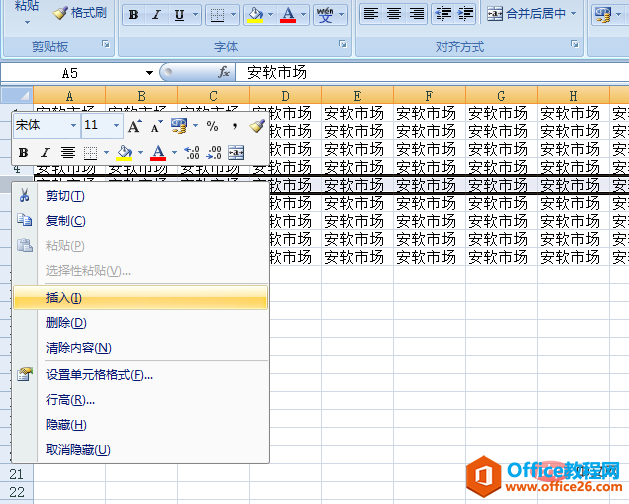Apply yellow fill color from the mini toolbar
Screen dimensions: 629x504
point(124,152)
